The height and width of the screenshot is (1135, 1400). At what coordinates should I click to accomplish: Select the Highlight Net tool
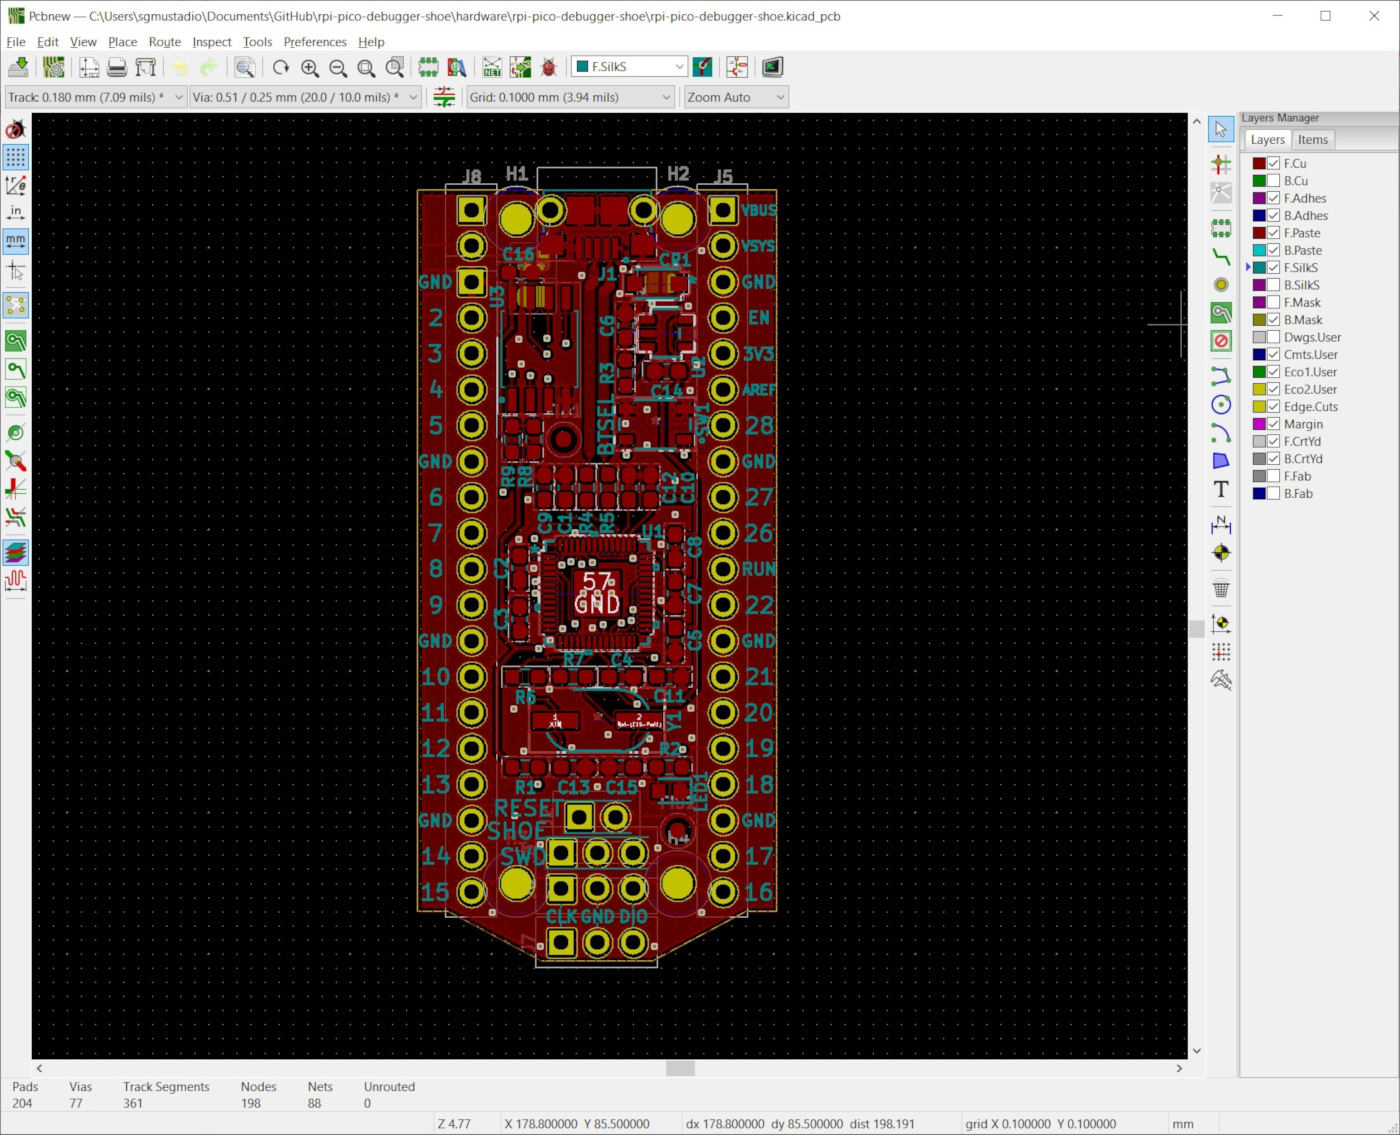click(1221, 164)
